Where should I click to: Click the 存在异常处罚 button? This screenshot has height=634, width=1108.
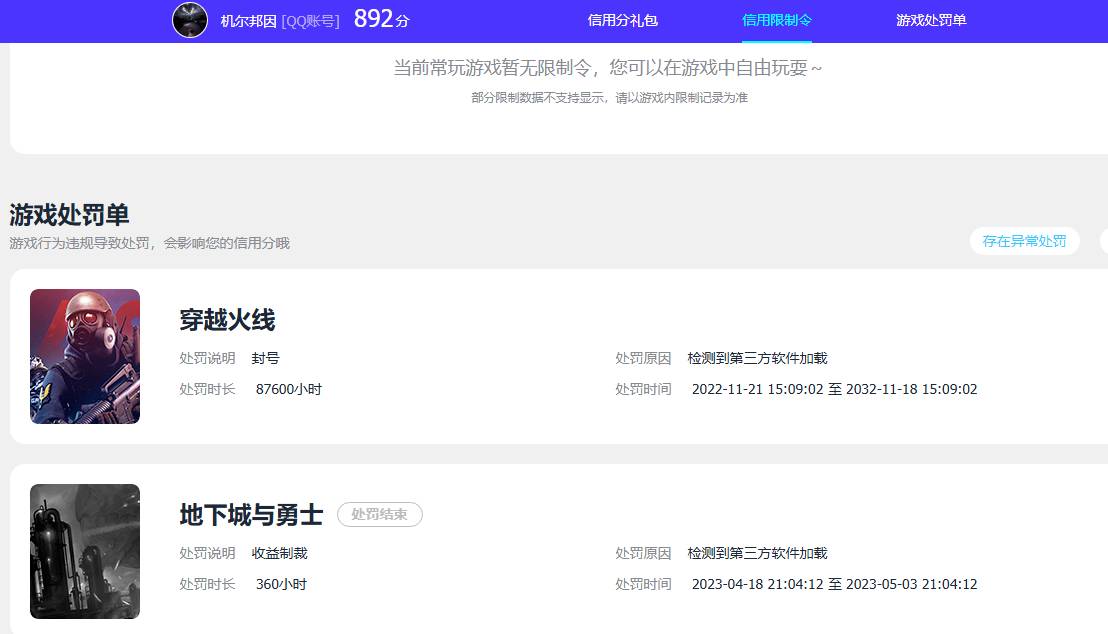(1025, 241)
